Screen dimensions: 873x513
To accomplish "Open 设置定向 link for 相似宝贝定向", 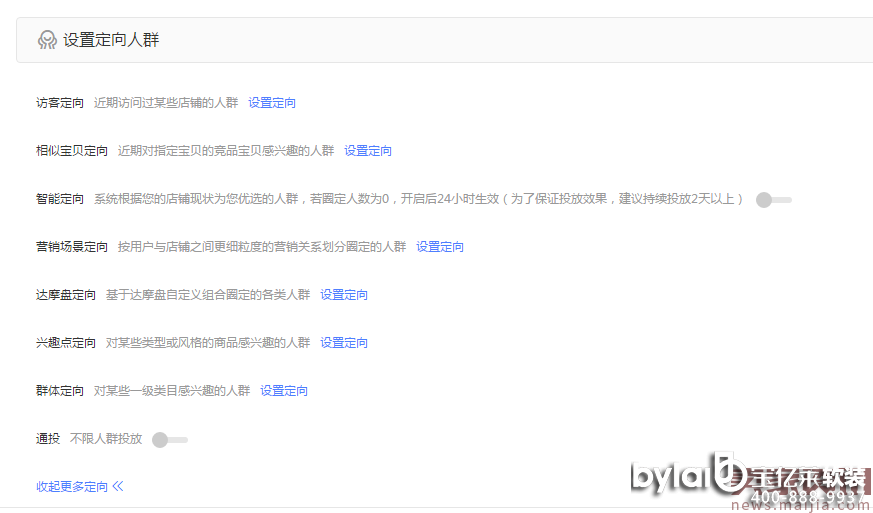I will [x=367, y=150].
